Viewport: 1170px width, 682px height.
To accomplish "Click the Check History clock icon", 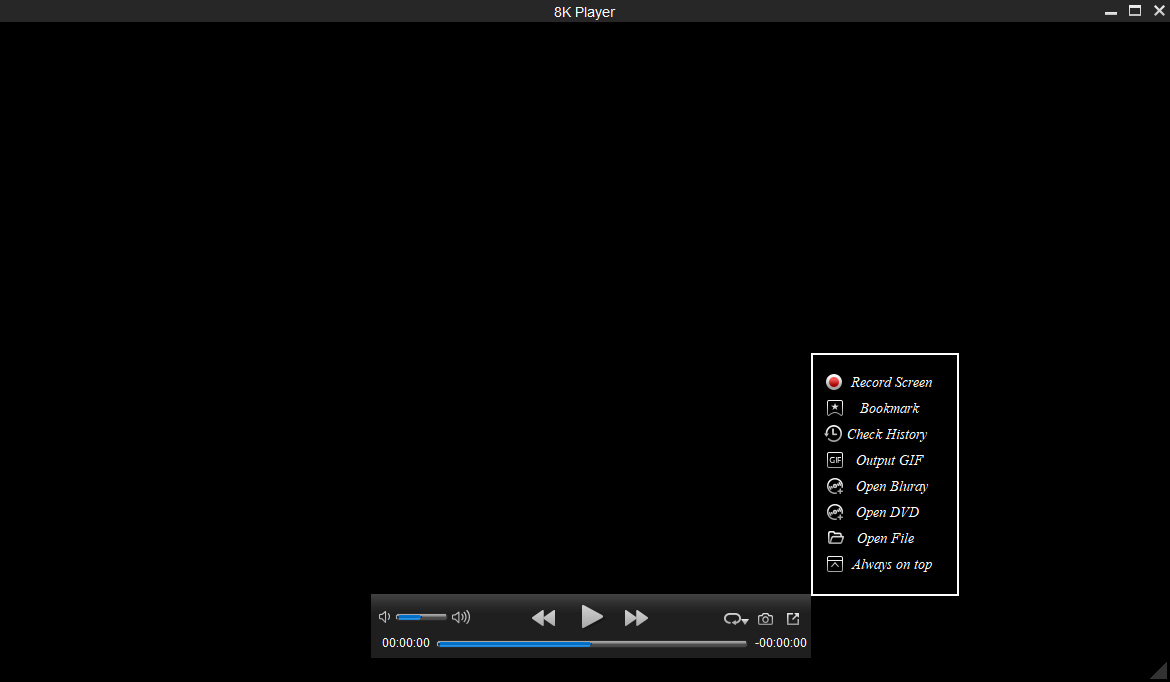I will 833,434.
